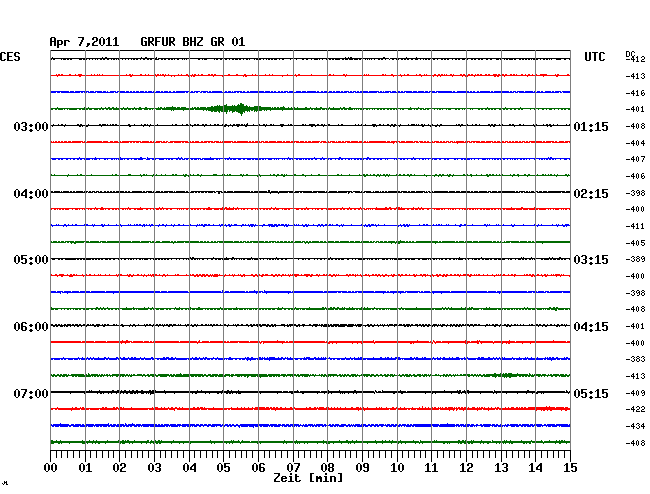Click the DC value "-404"
650x494 pixels.
(x=635, y=143)
